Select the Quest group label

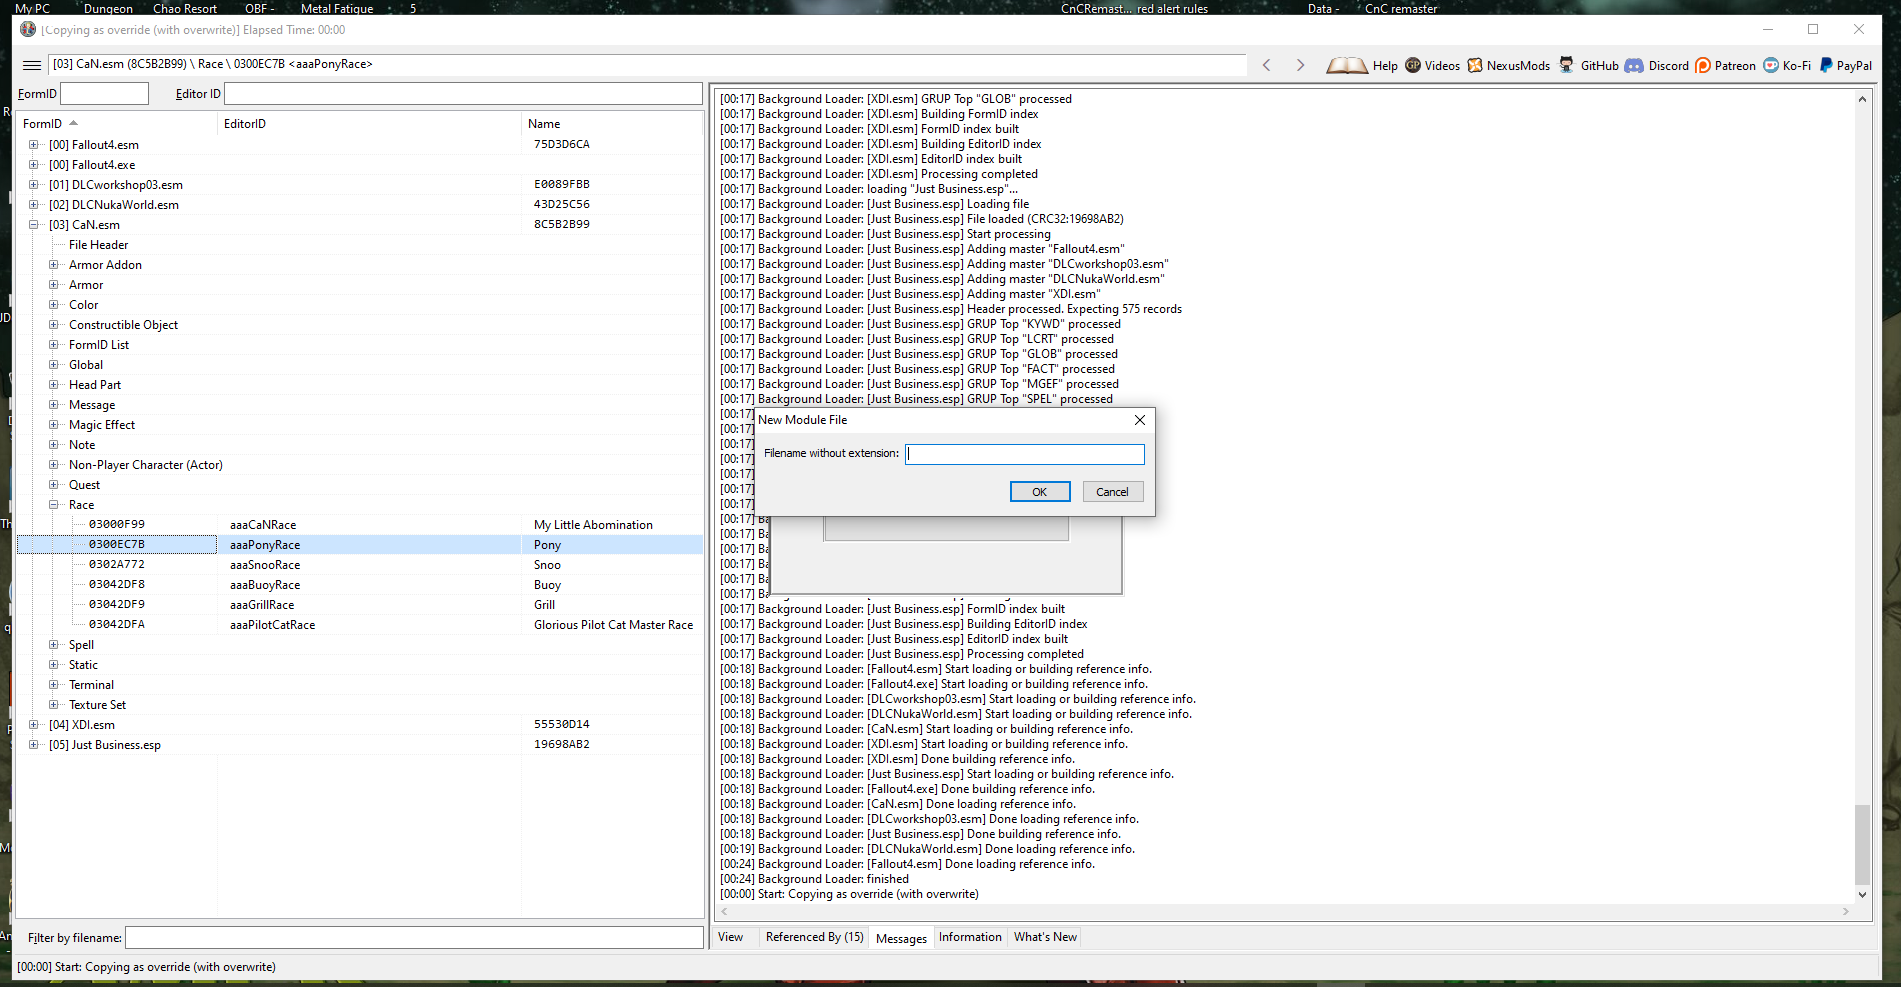[84, 485]
